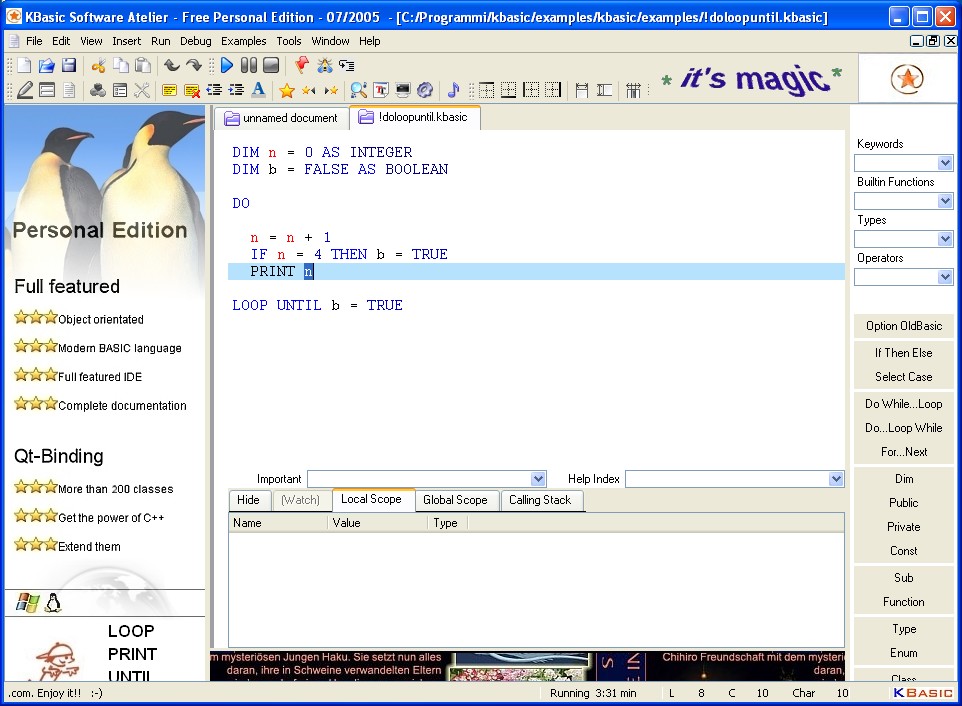Pause execution with the pause icon

(248, 66)
